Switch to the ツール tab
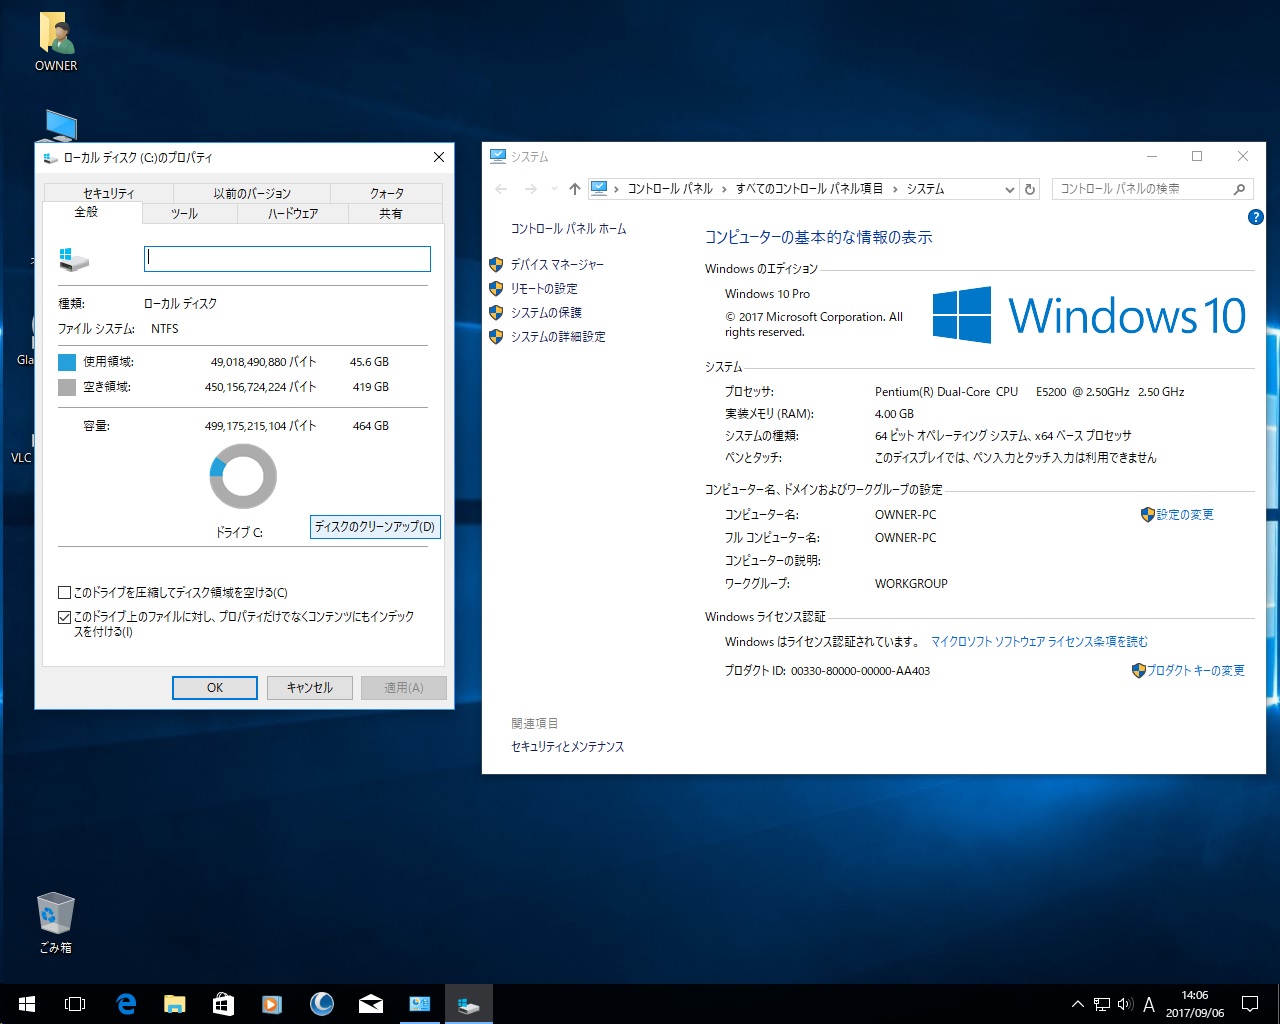 tap(184, 213)
